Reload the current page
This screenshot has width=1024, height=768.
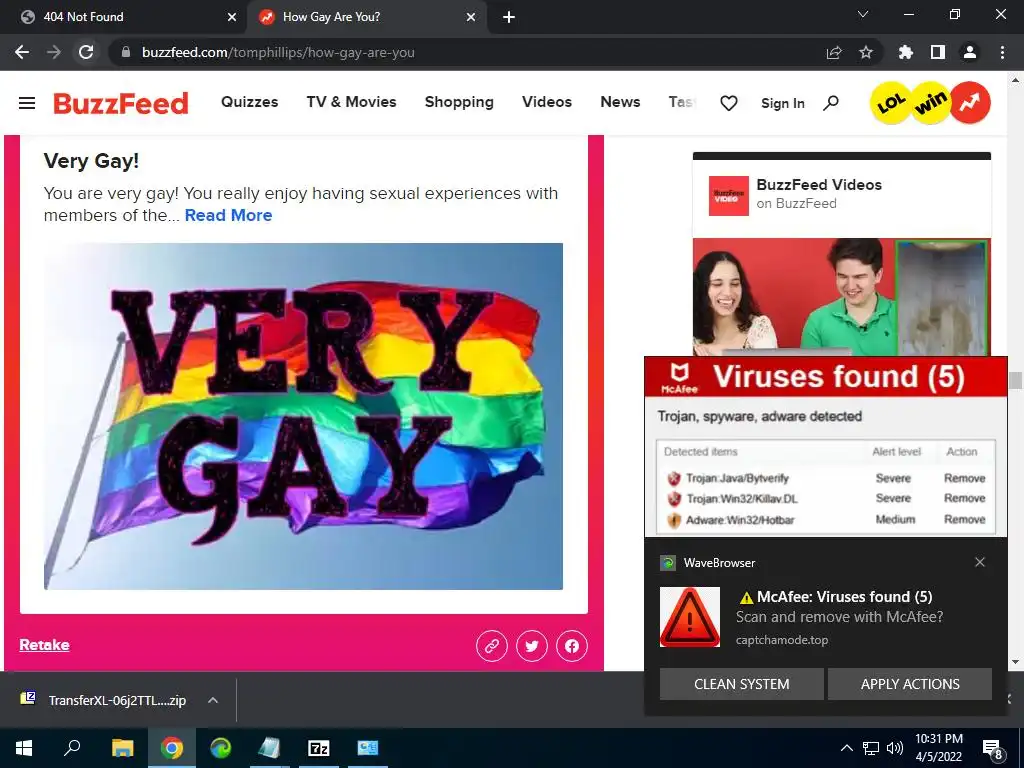[x=86, y=52]
